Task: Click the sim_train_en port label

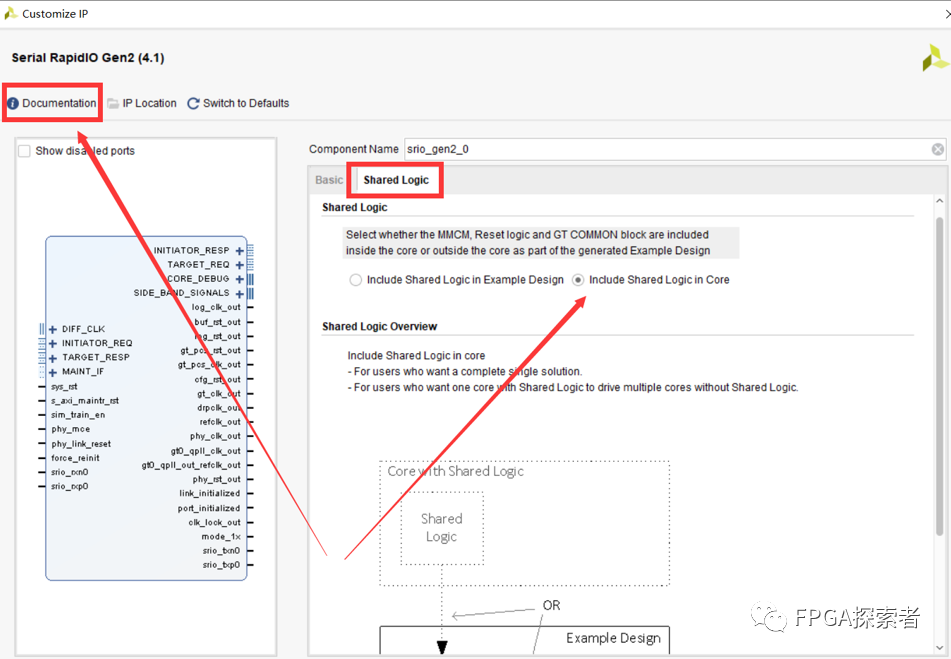Action: tap(78, 415)
